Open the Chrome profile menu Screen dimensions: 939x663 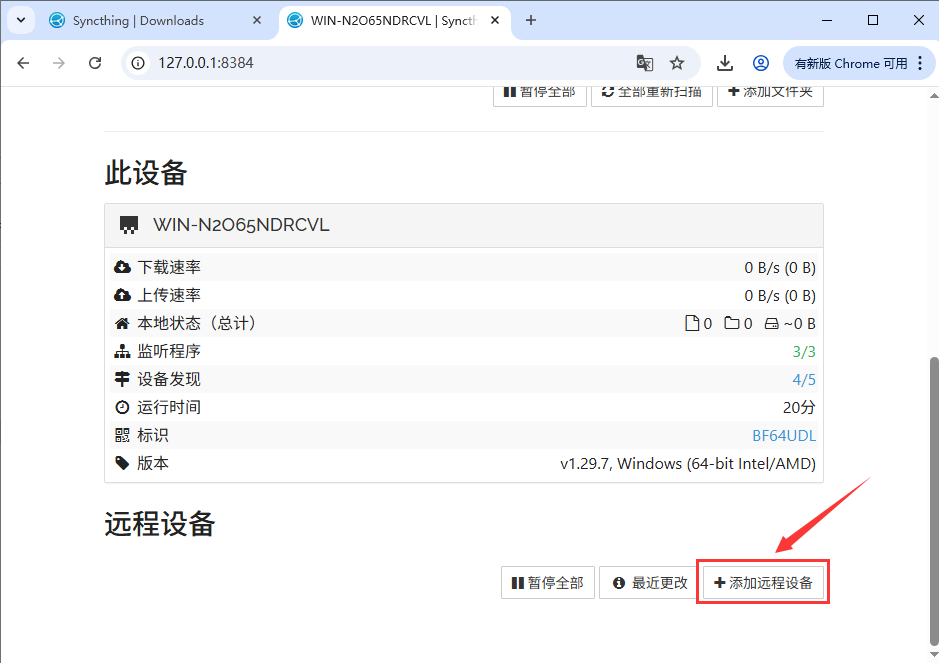tap(761, 62)
